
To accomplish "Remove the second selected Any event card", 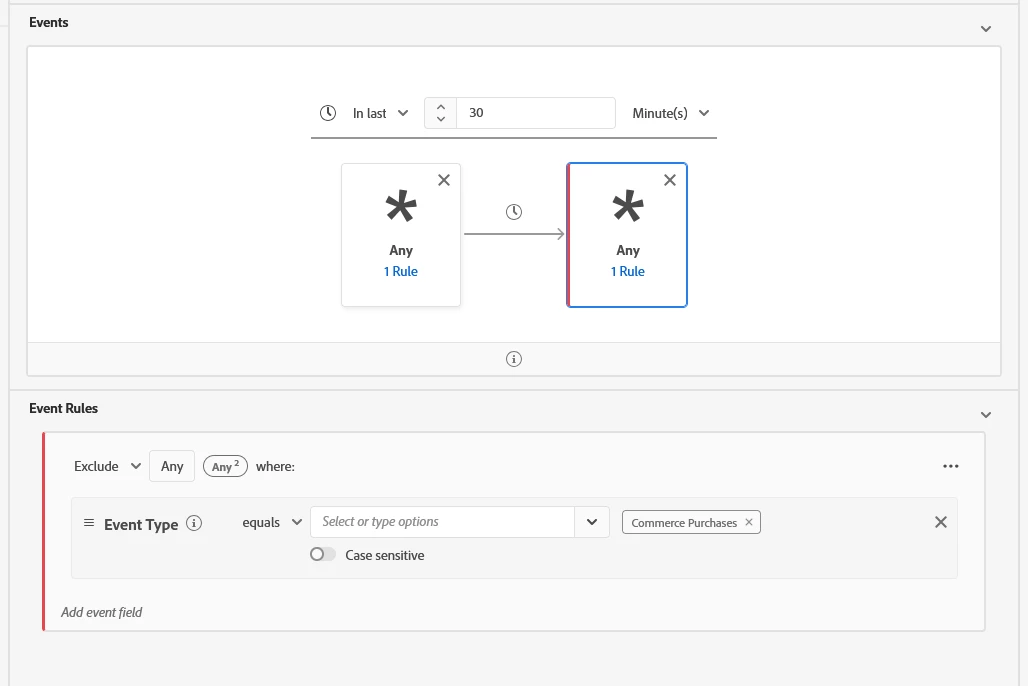I will (669, 180).
